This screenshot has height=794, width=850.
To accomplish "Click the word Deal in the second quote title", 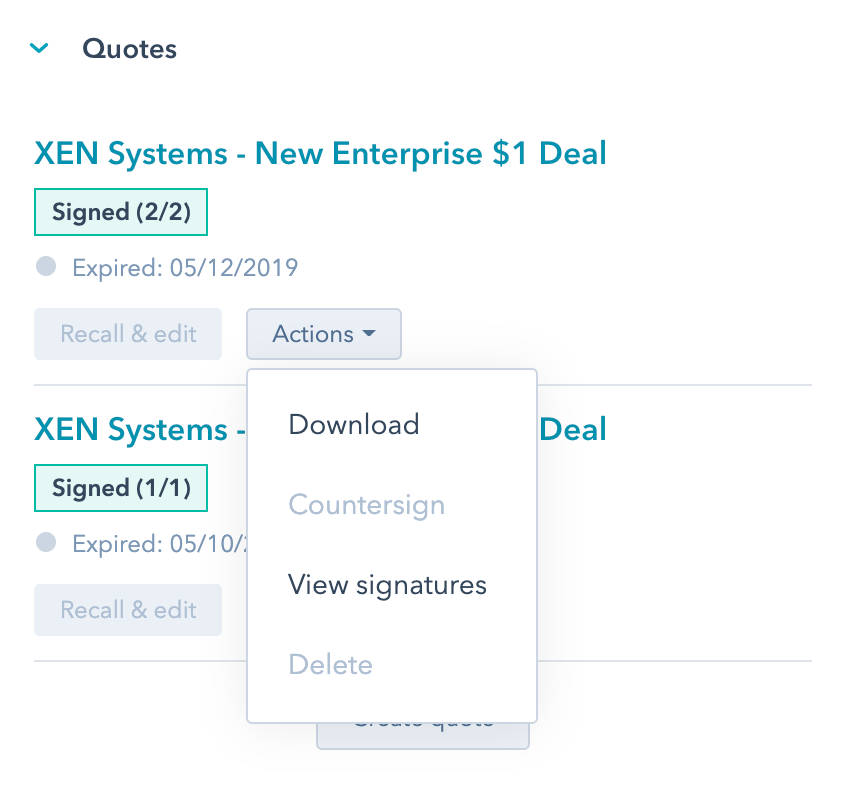I will (573, 430).
